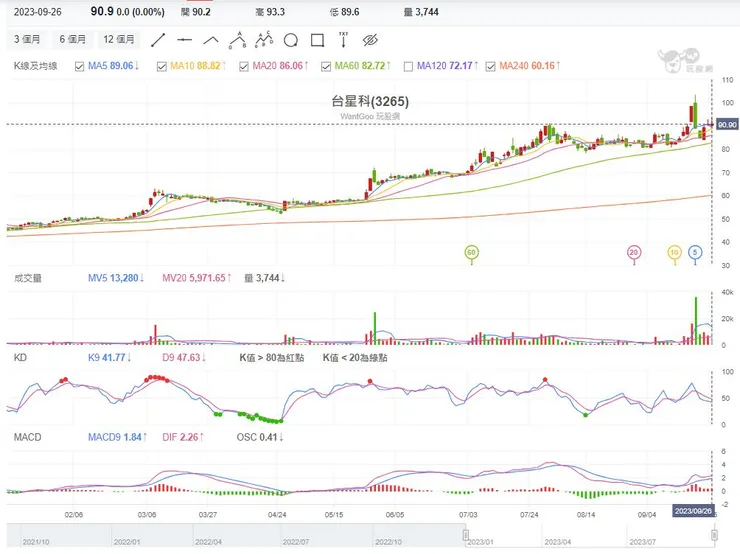Click the OSC 0.41 value
The height and width of the screenshot is (554, 740).
(x=260, y=437)
